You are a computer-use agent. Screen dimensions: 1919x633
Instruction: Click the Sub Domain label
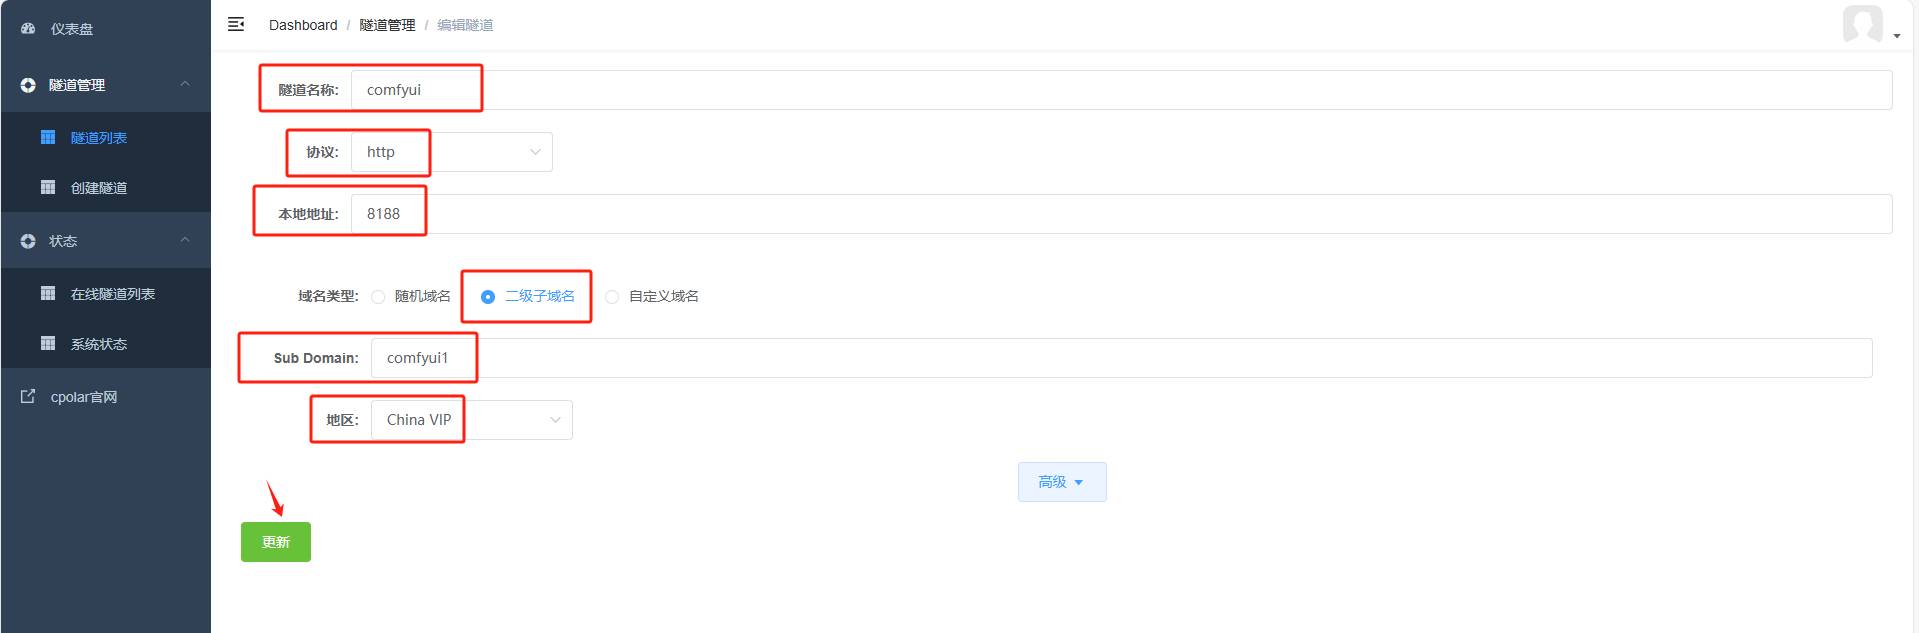point(316,358)
